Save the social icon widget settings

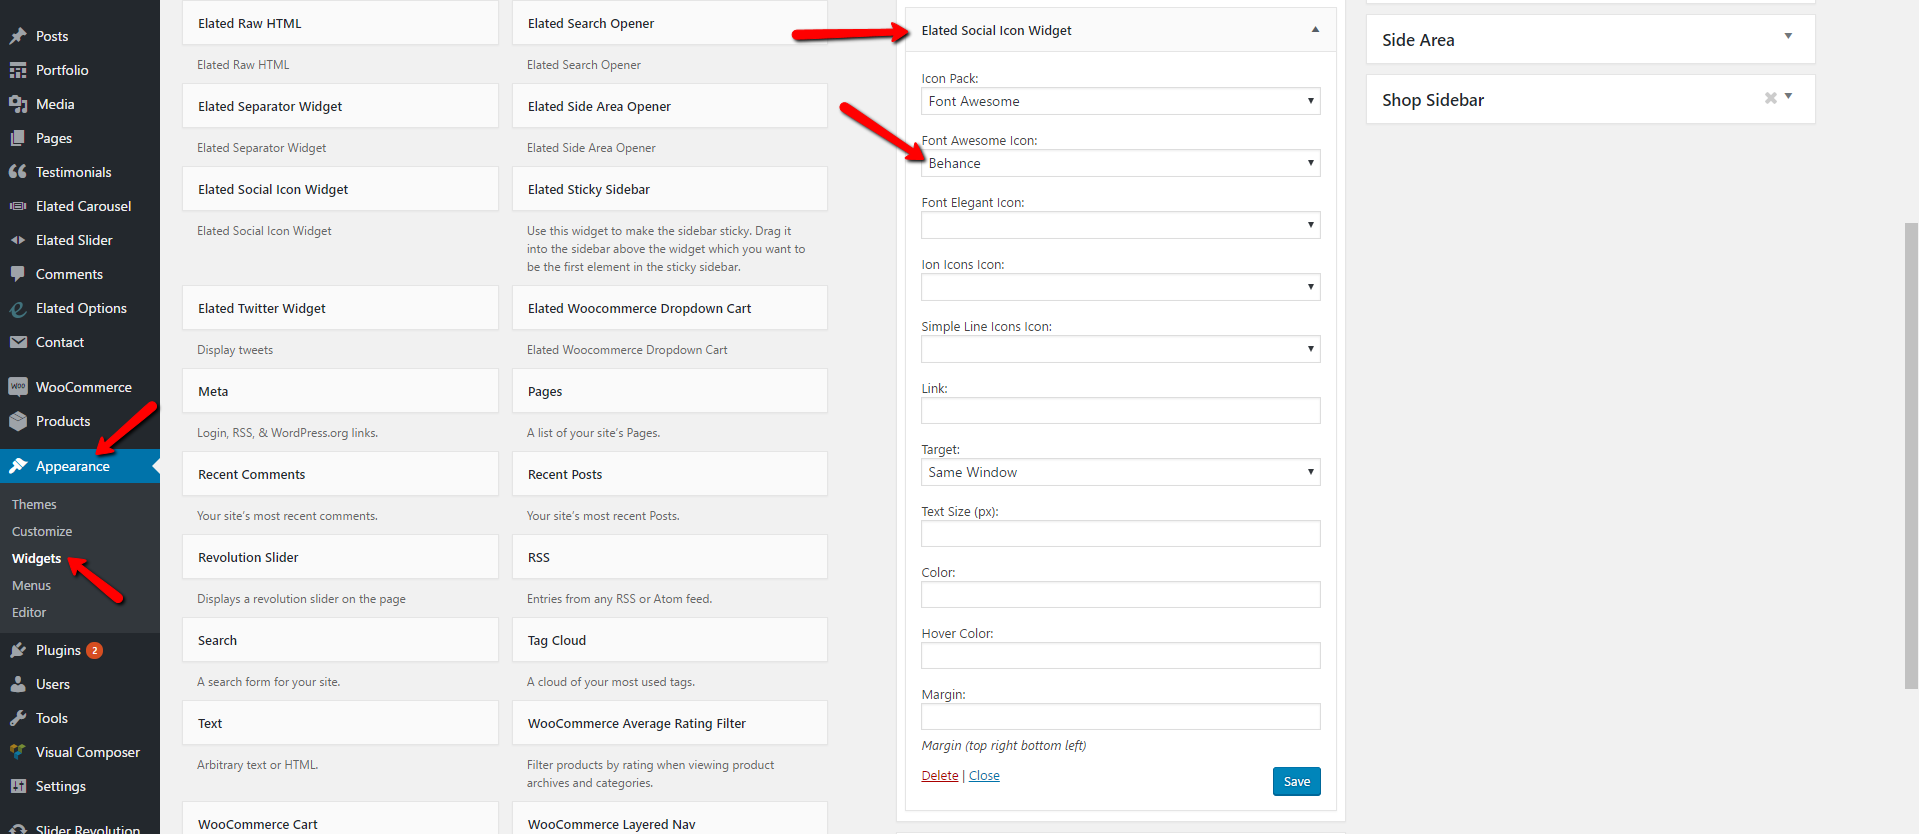(1296, 781)
